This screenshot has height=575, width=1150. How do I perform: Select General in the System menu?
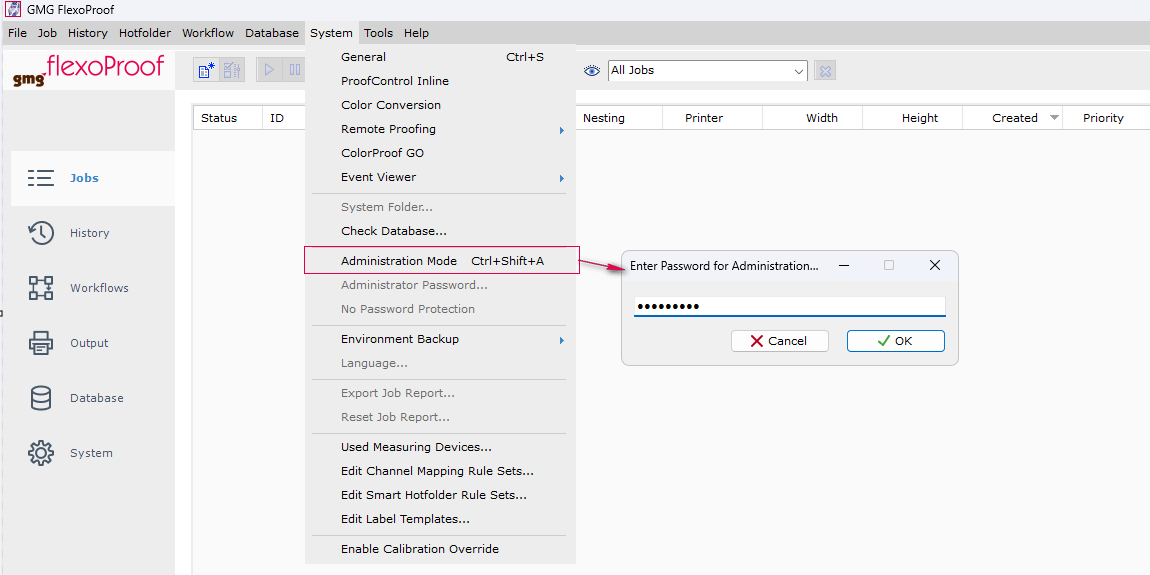click(441, 57)
